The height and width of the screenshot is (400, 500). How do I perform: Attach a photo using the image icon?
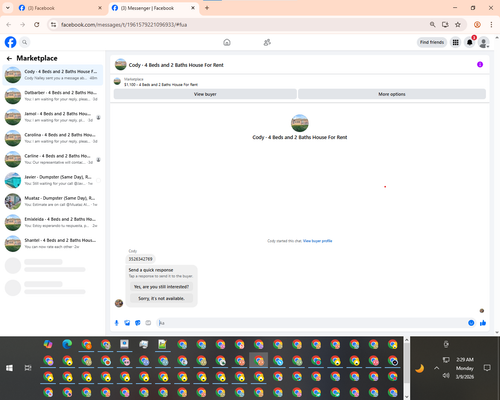(127, 323)
